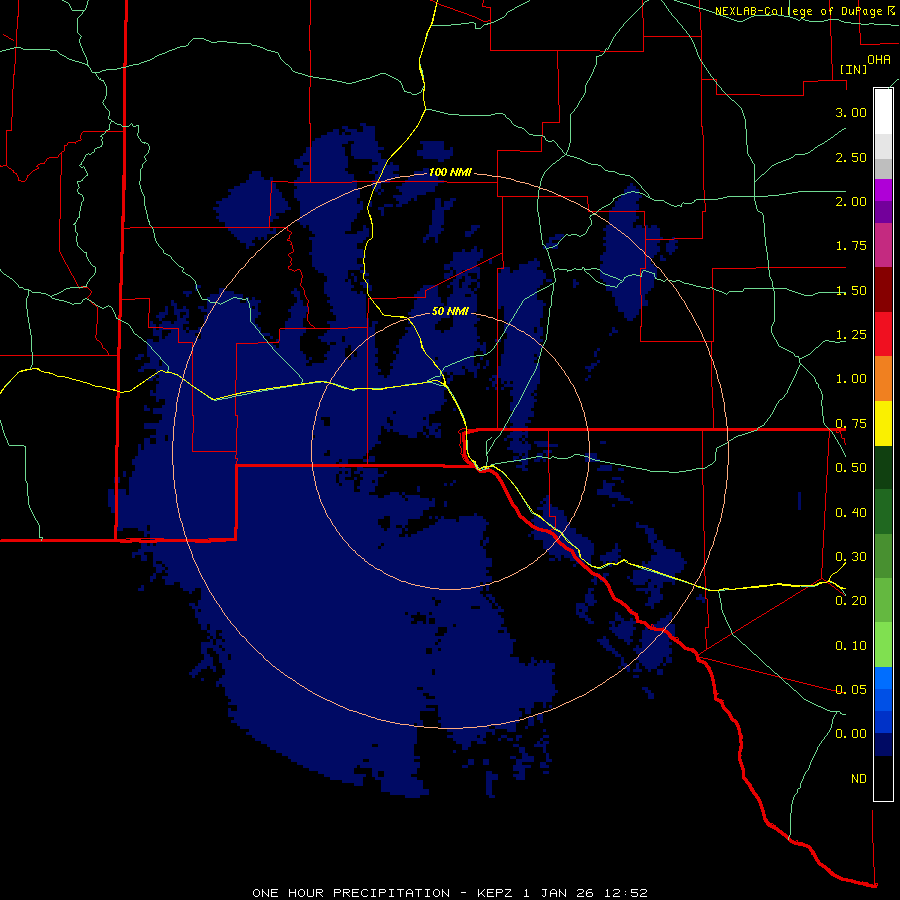
Task: Click the yellow color swatch in legend
Action: [x=883, y=423]
